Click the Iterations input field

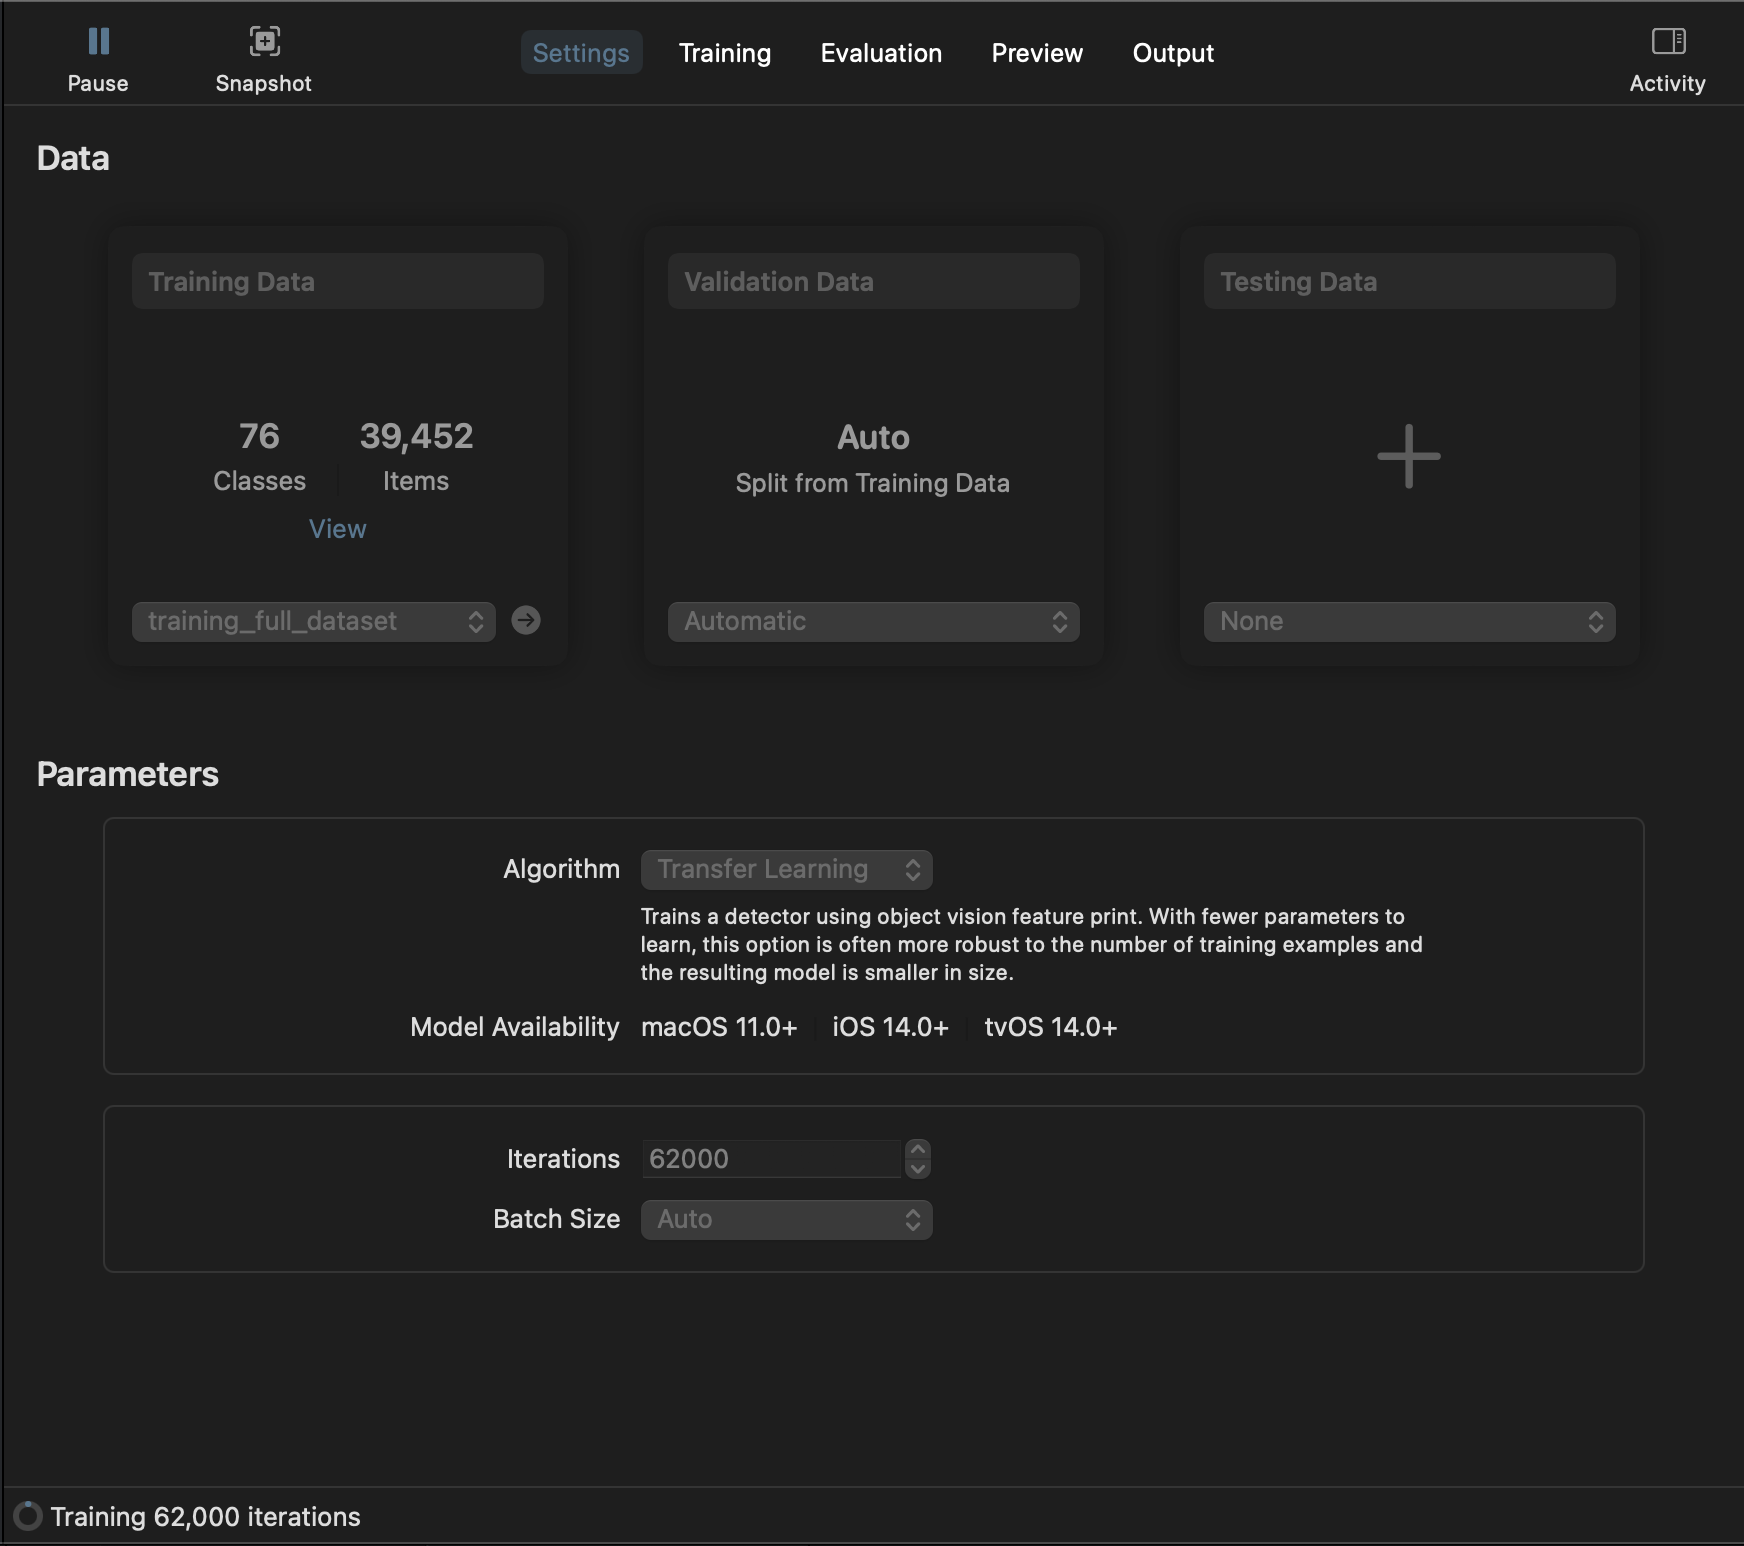[770, 1159]
